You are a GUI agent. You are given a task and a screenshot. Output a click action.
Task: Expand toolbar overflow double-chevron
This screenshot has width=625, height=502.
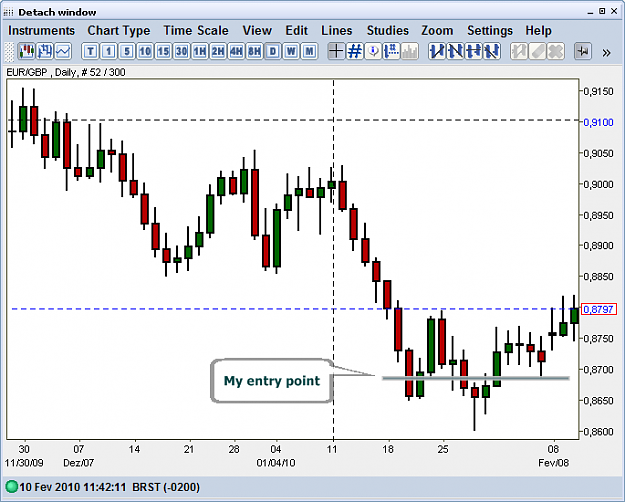606,53
